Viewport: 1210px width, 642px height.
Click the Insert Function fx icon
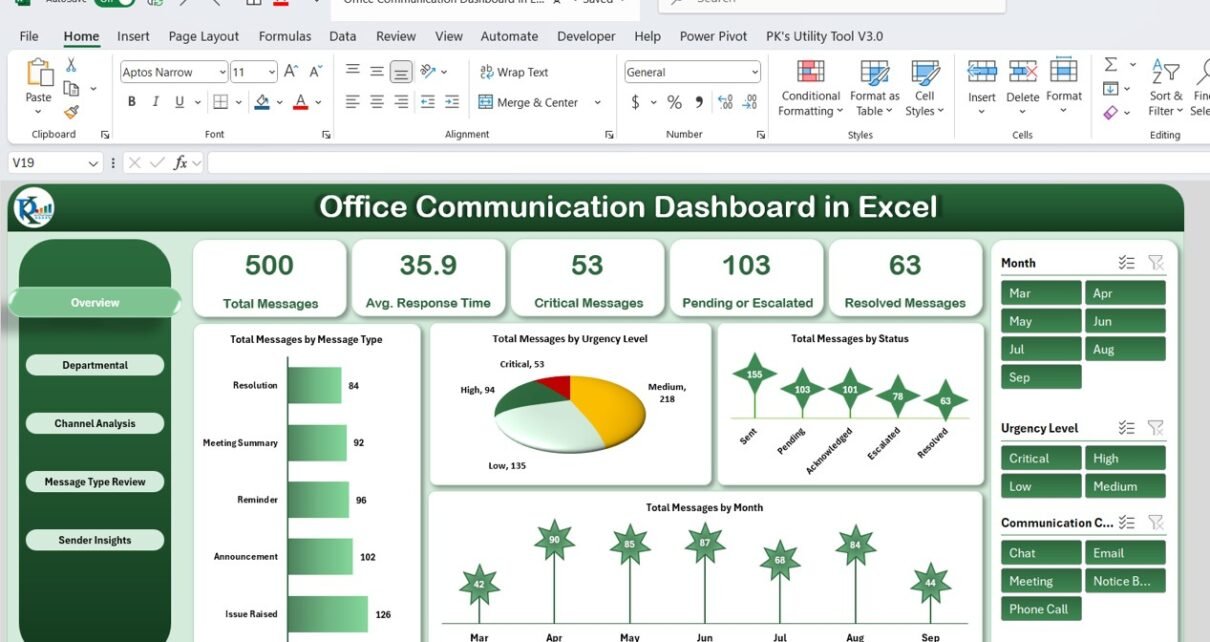[181, 163]
